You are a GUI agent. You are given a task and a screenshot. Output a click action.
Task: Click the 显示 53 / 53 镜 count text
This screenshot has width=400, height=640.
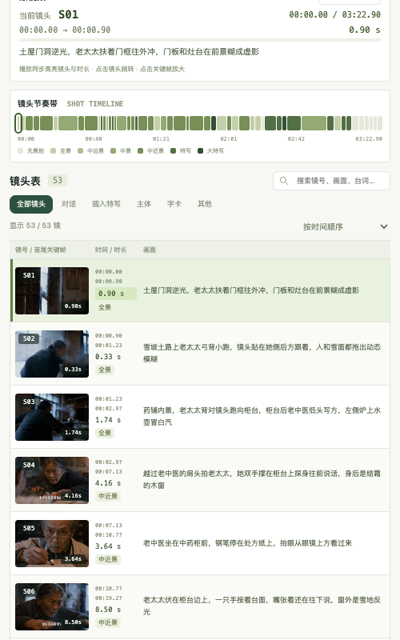point(35,226)
